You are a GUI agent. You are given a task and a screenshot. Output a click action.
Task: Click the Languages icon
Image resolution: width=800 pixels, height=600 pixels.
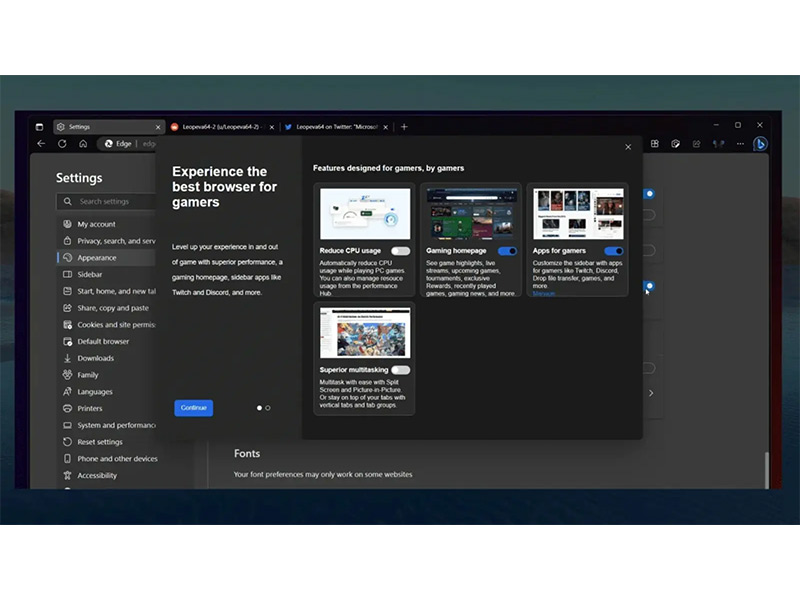coord(67,392)
